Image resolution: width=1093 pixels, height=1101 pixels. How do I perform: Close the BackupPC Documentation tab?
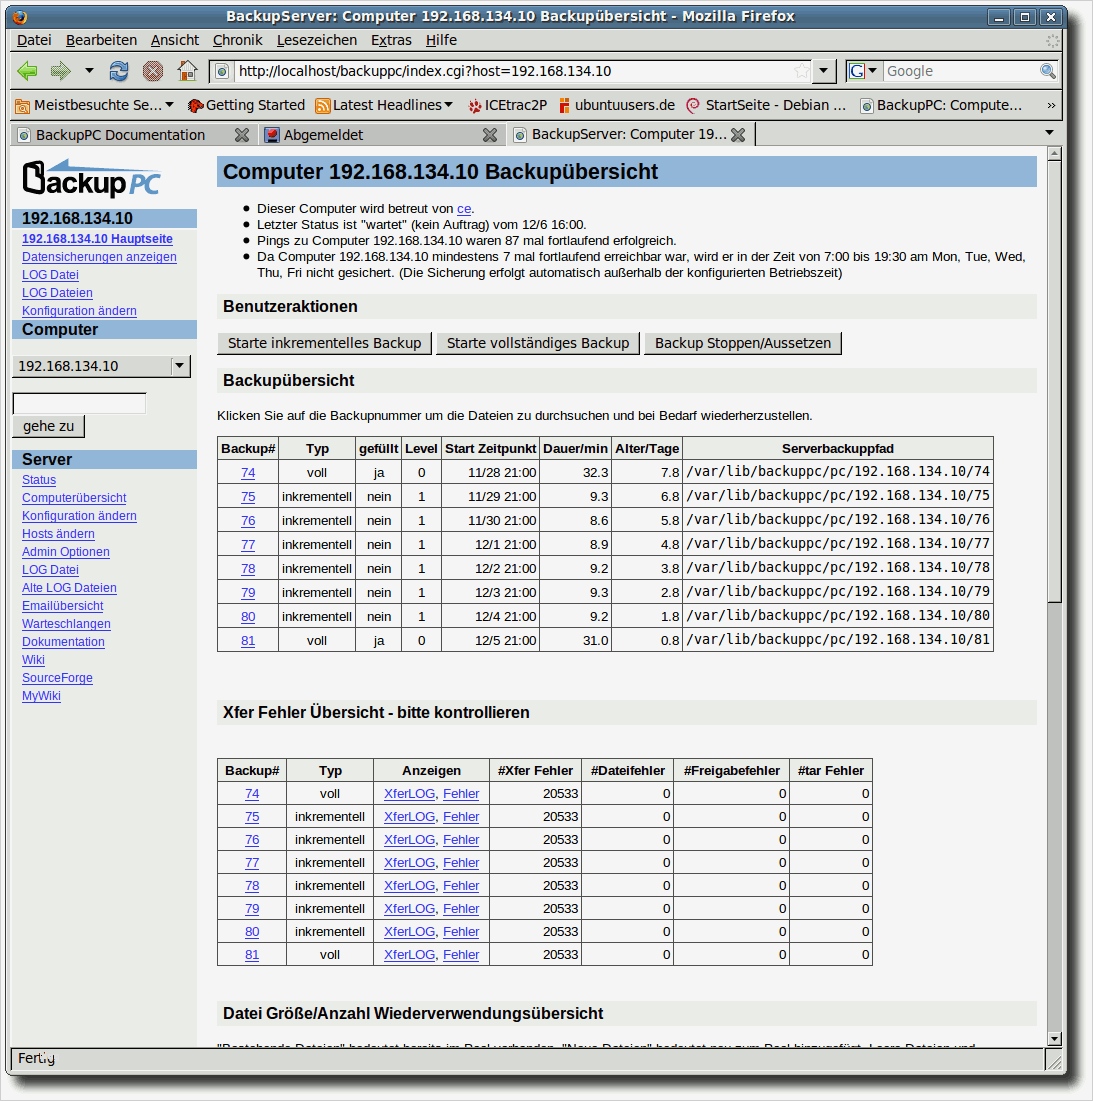pos(241,135)
